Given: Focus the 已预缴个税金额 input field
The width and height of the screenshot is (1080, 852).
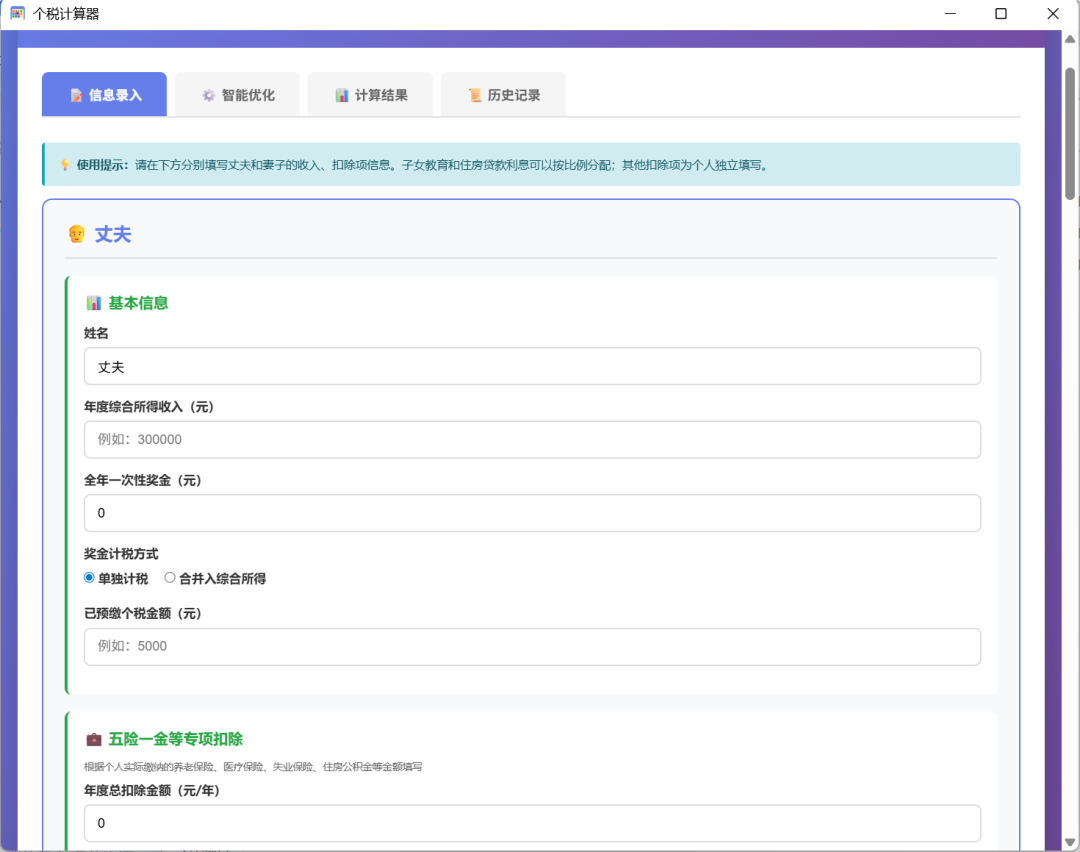Looking at the screenshot, I should click(x=532, y=647).
